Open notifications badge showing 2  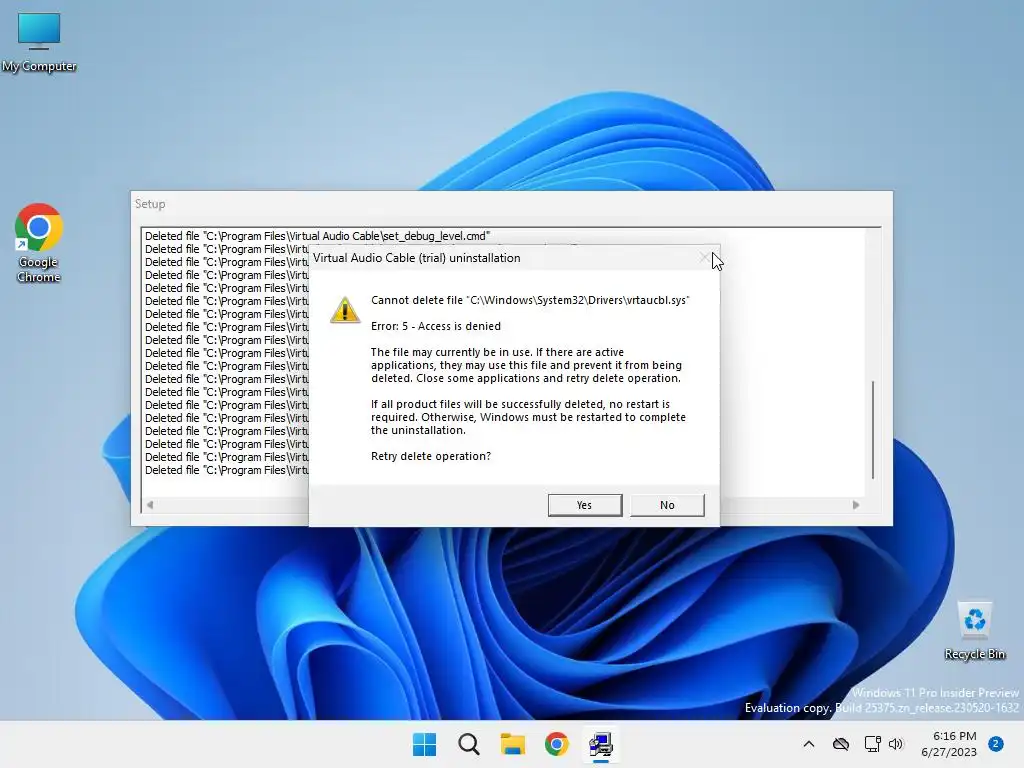point(995,744)
